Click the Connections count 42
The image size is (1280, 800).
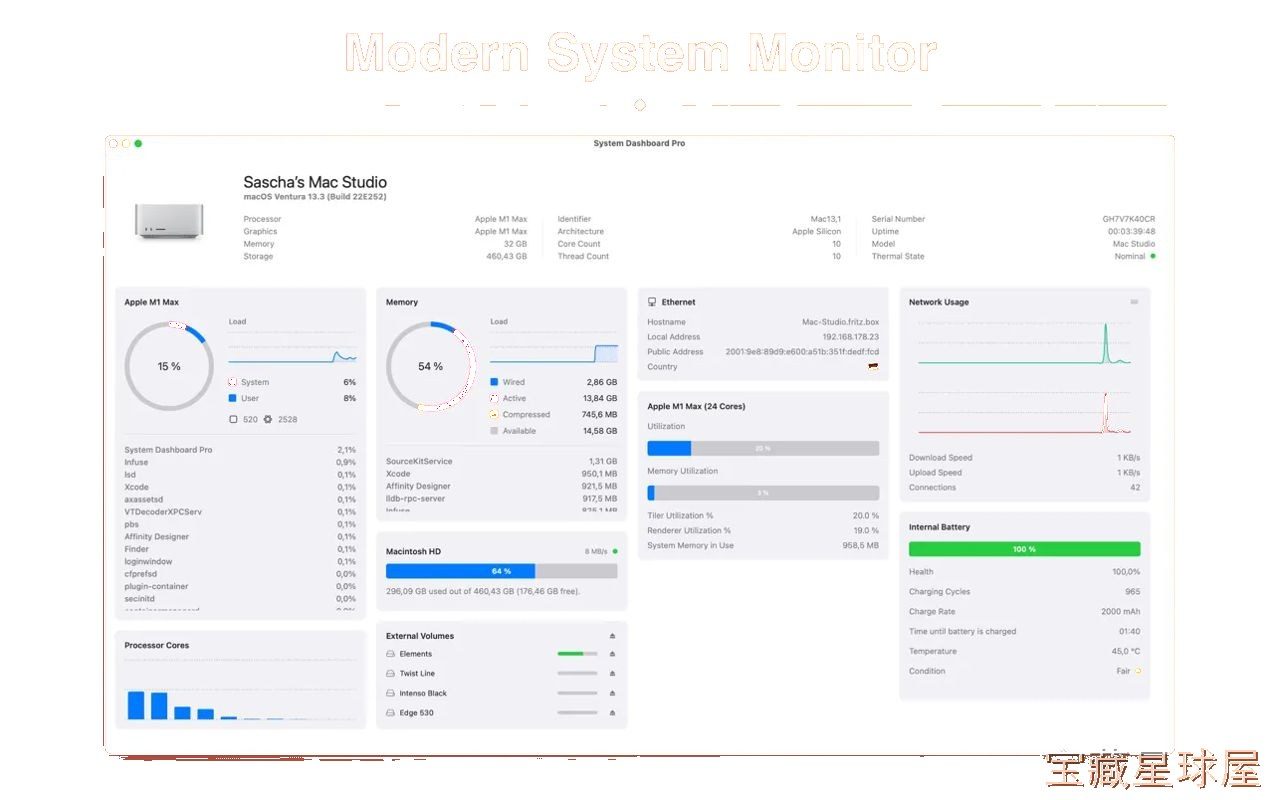(1135, 488)
